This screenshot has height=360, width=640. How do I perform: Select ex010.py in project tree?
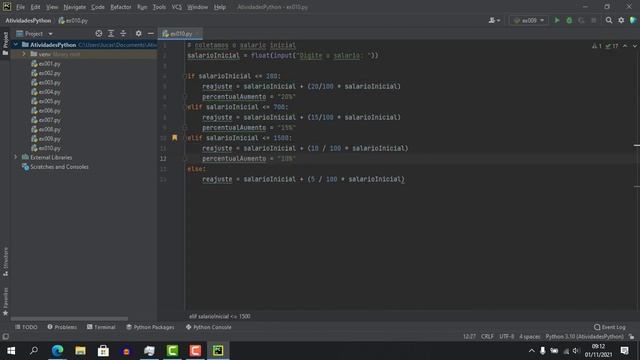click(46, 148)
